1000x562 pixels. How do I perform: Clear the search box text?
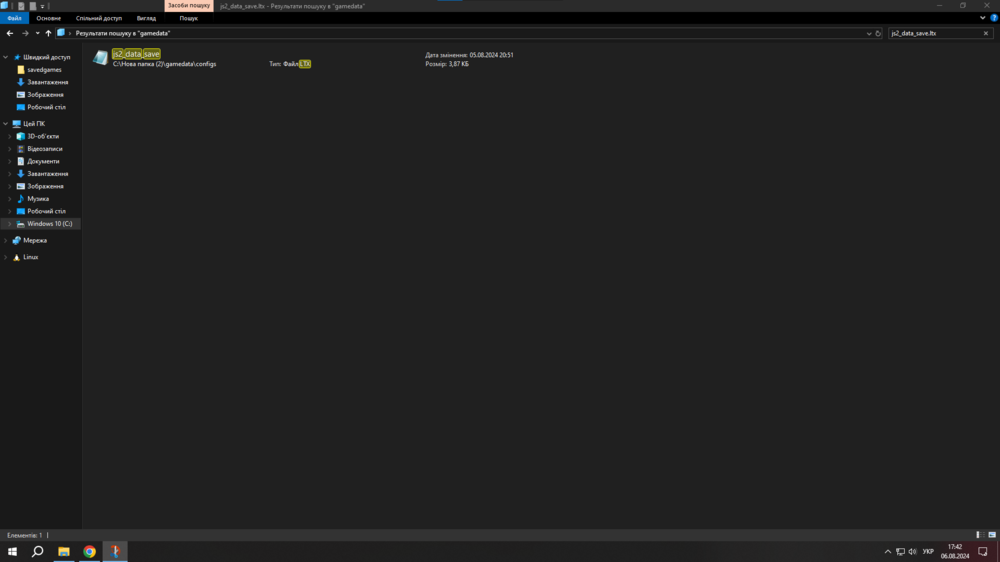point(985,33)
